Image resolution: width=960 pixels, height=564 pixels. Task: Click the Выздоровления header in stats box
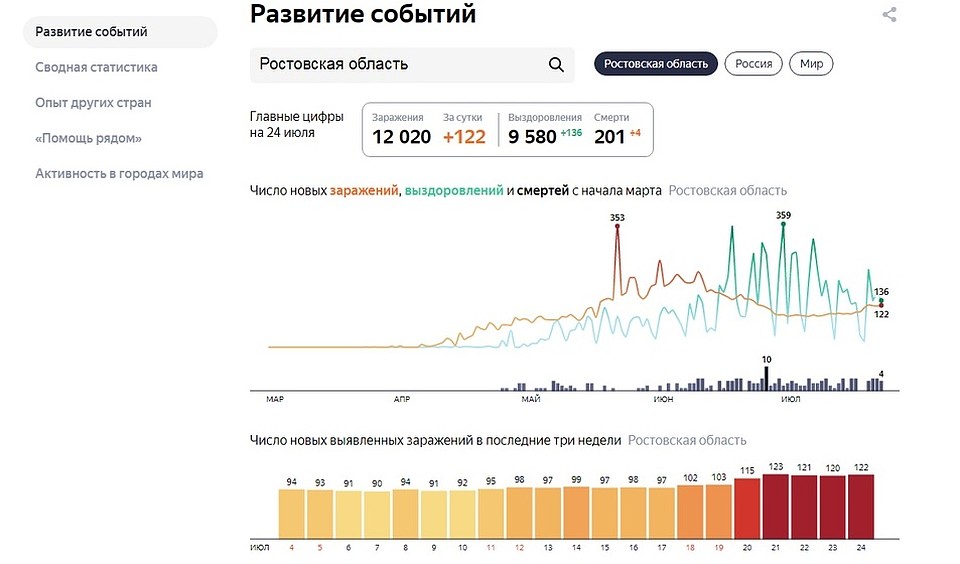[x=545, y=117]
